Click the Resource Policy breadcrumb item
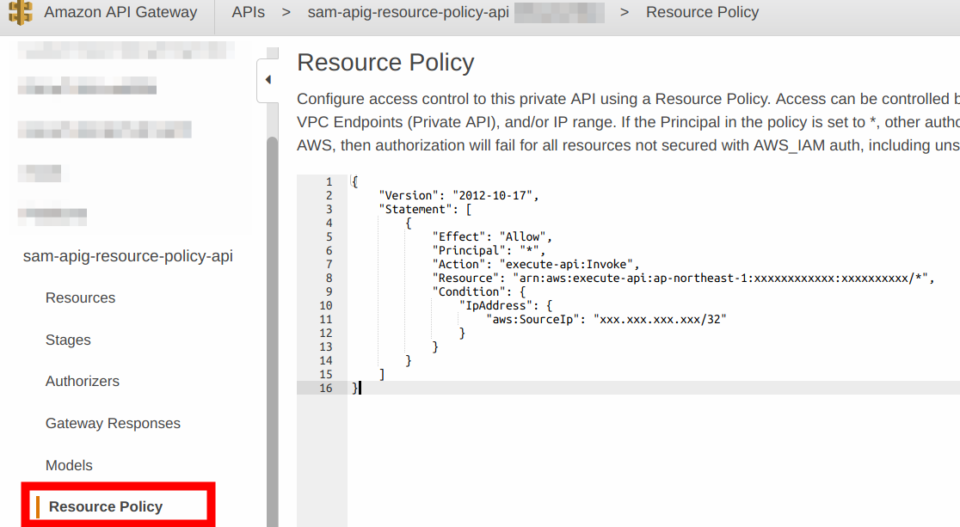Viewport: 960px width, 527px height. click(x=702, y=12)
